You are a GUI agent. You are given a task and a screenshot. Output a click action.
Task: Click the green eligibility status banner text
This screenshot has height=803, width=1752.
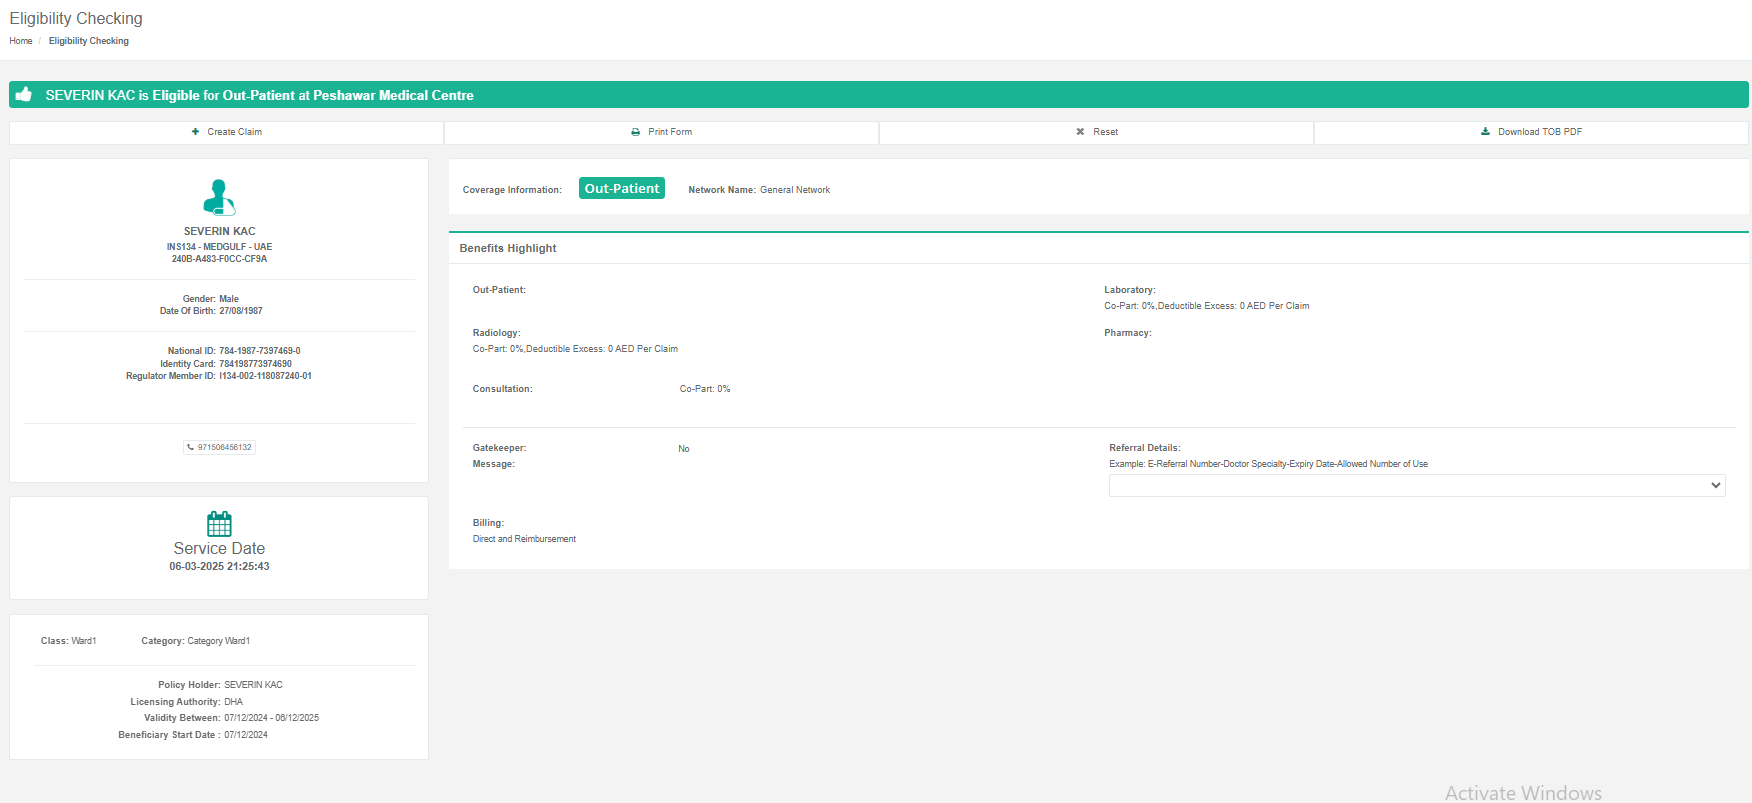tap(259, 95)
